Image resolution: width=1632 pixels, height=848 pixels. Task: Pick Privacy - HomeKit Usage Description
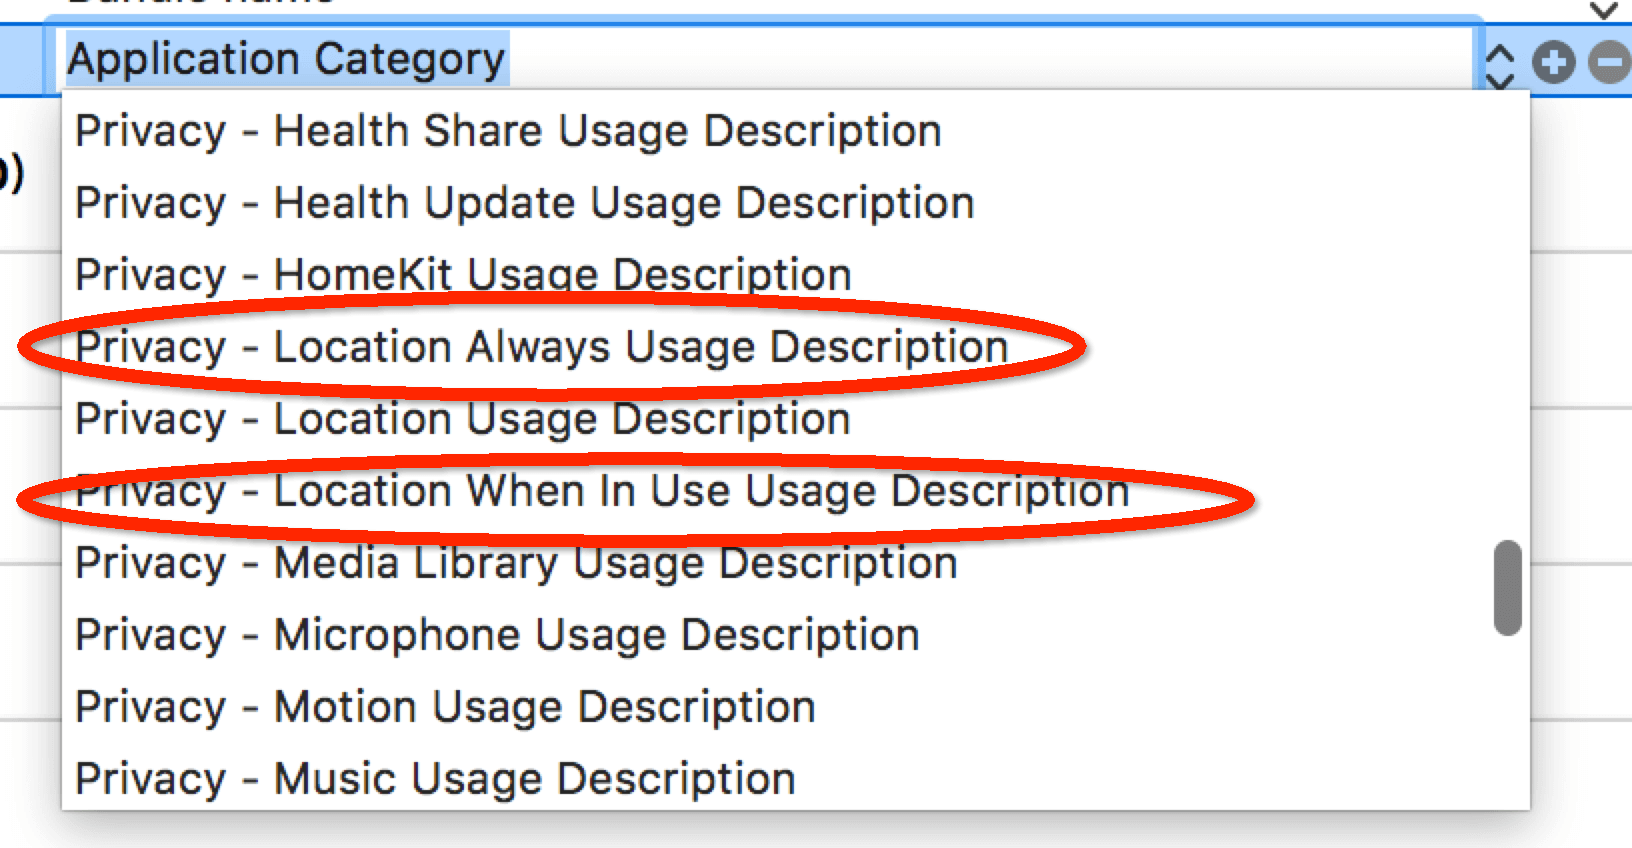point(463,274)
